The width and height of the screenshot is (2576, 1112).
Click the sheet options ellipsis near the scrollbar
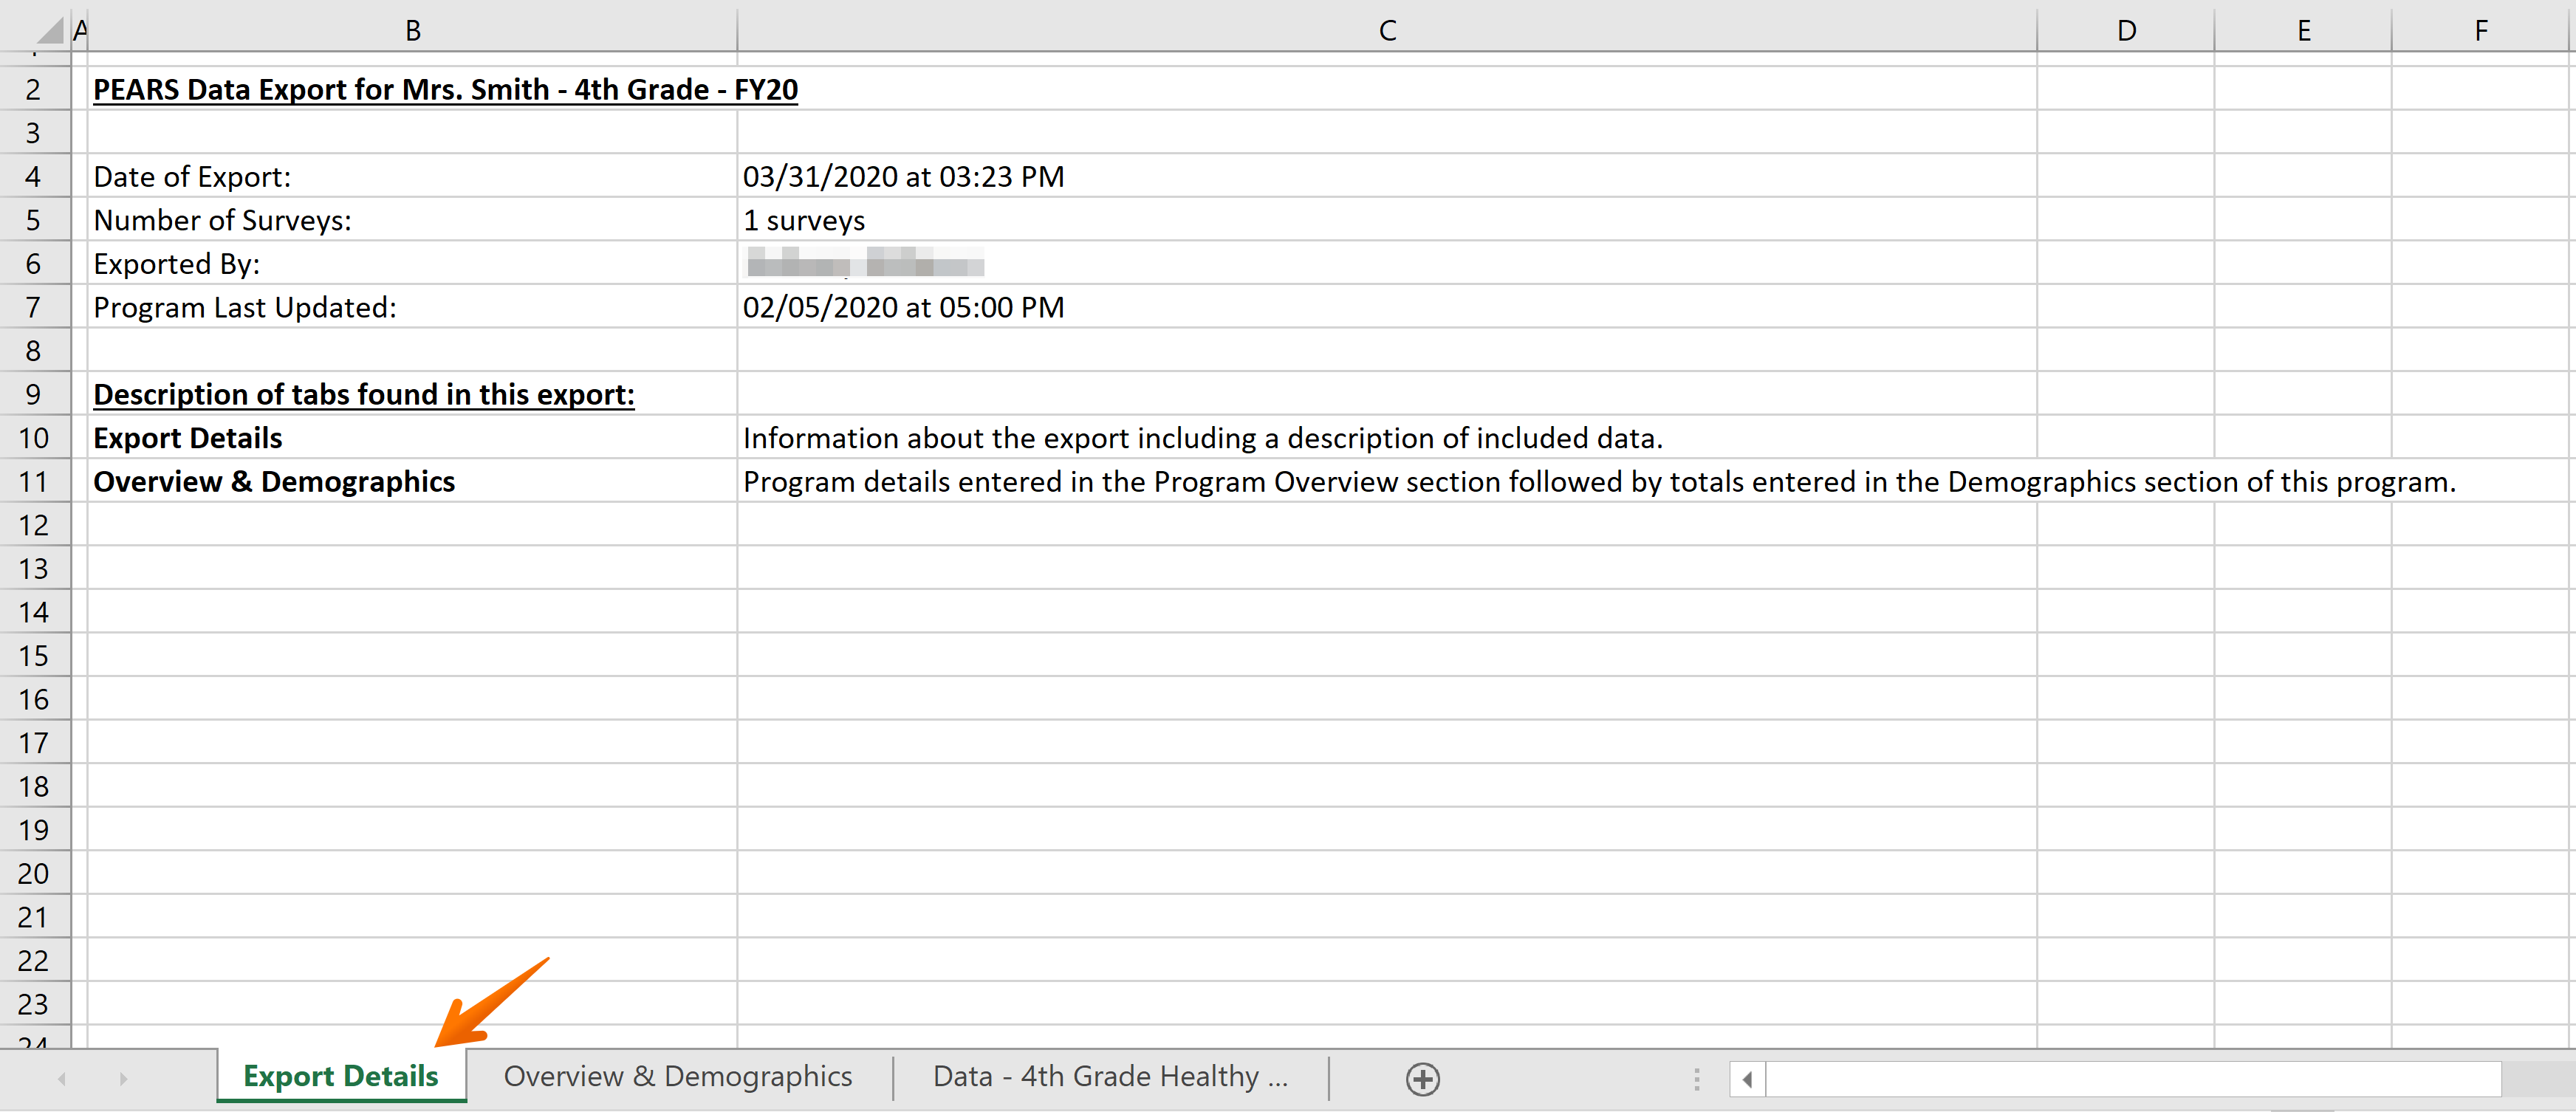coord(1697,1078)
